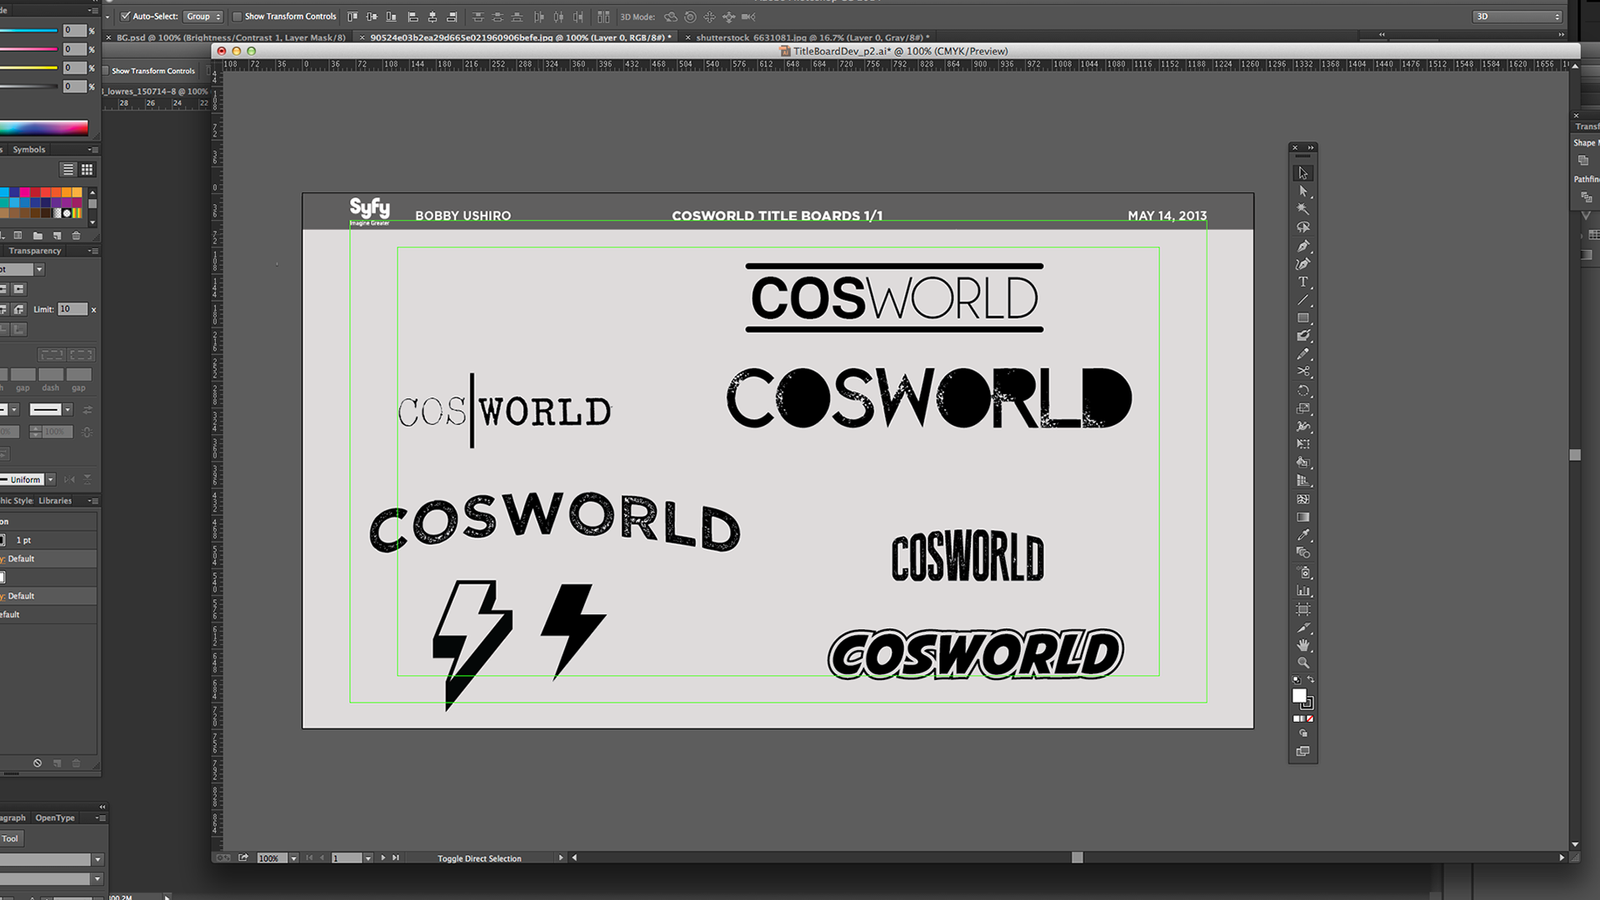
Task: Enable Show Transform Controls in top options bar
Action: pyautogui.click(x=237, y=17)
